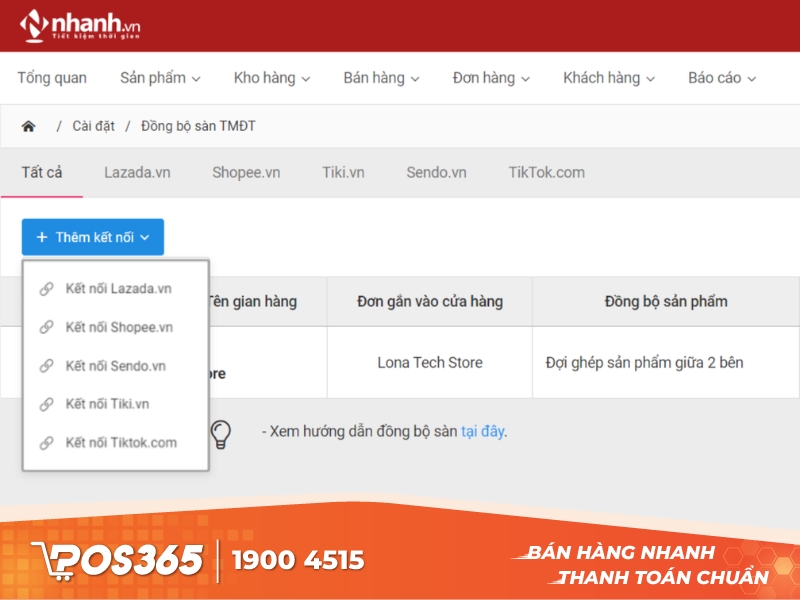This screenshot has width=800, height=600.
Task: Click Đơn gắn vào cửa hàng header
Action: [x=430, y=302]
